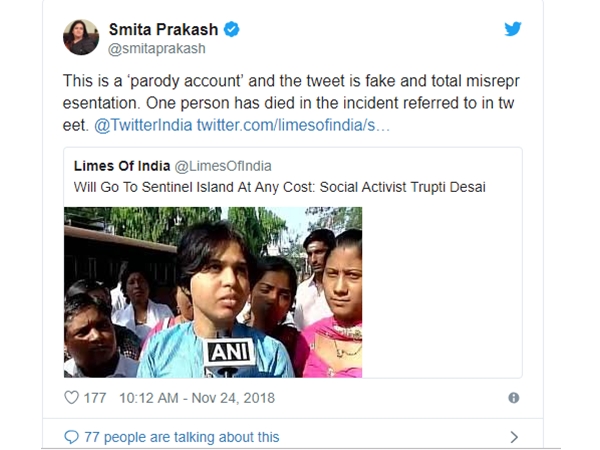Click the Smita Prakash display name

(x=163, y=29)
